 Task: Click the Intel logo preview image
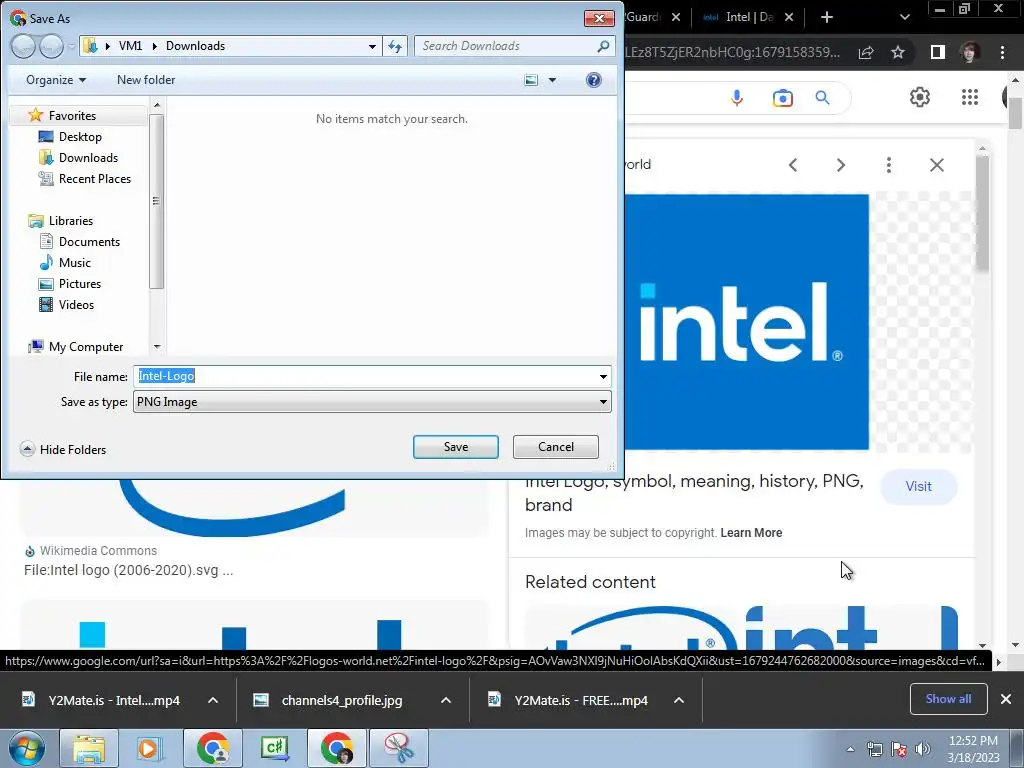[x=746, y=322]
